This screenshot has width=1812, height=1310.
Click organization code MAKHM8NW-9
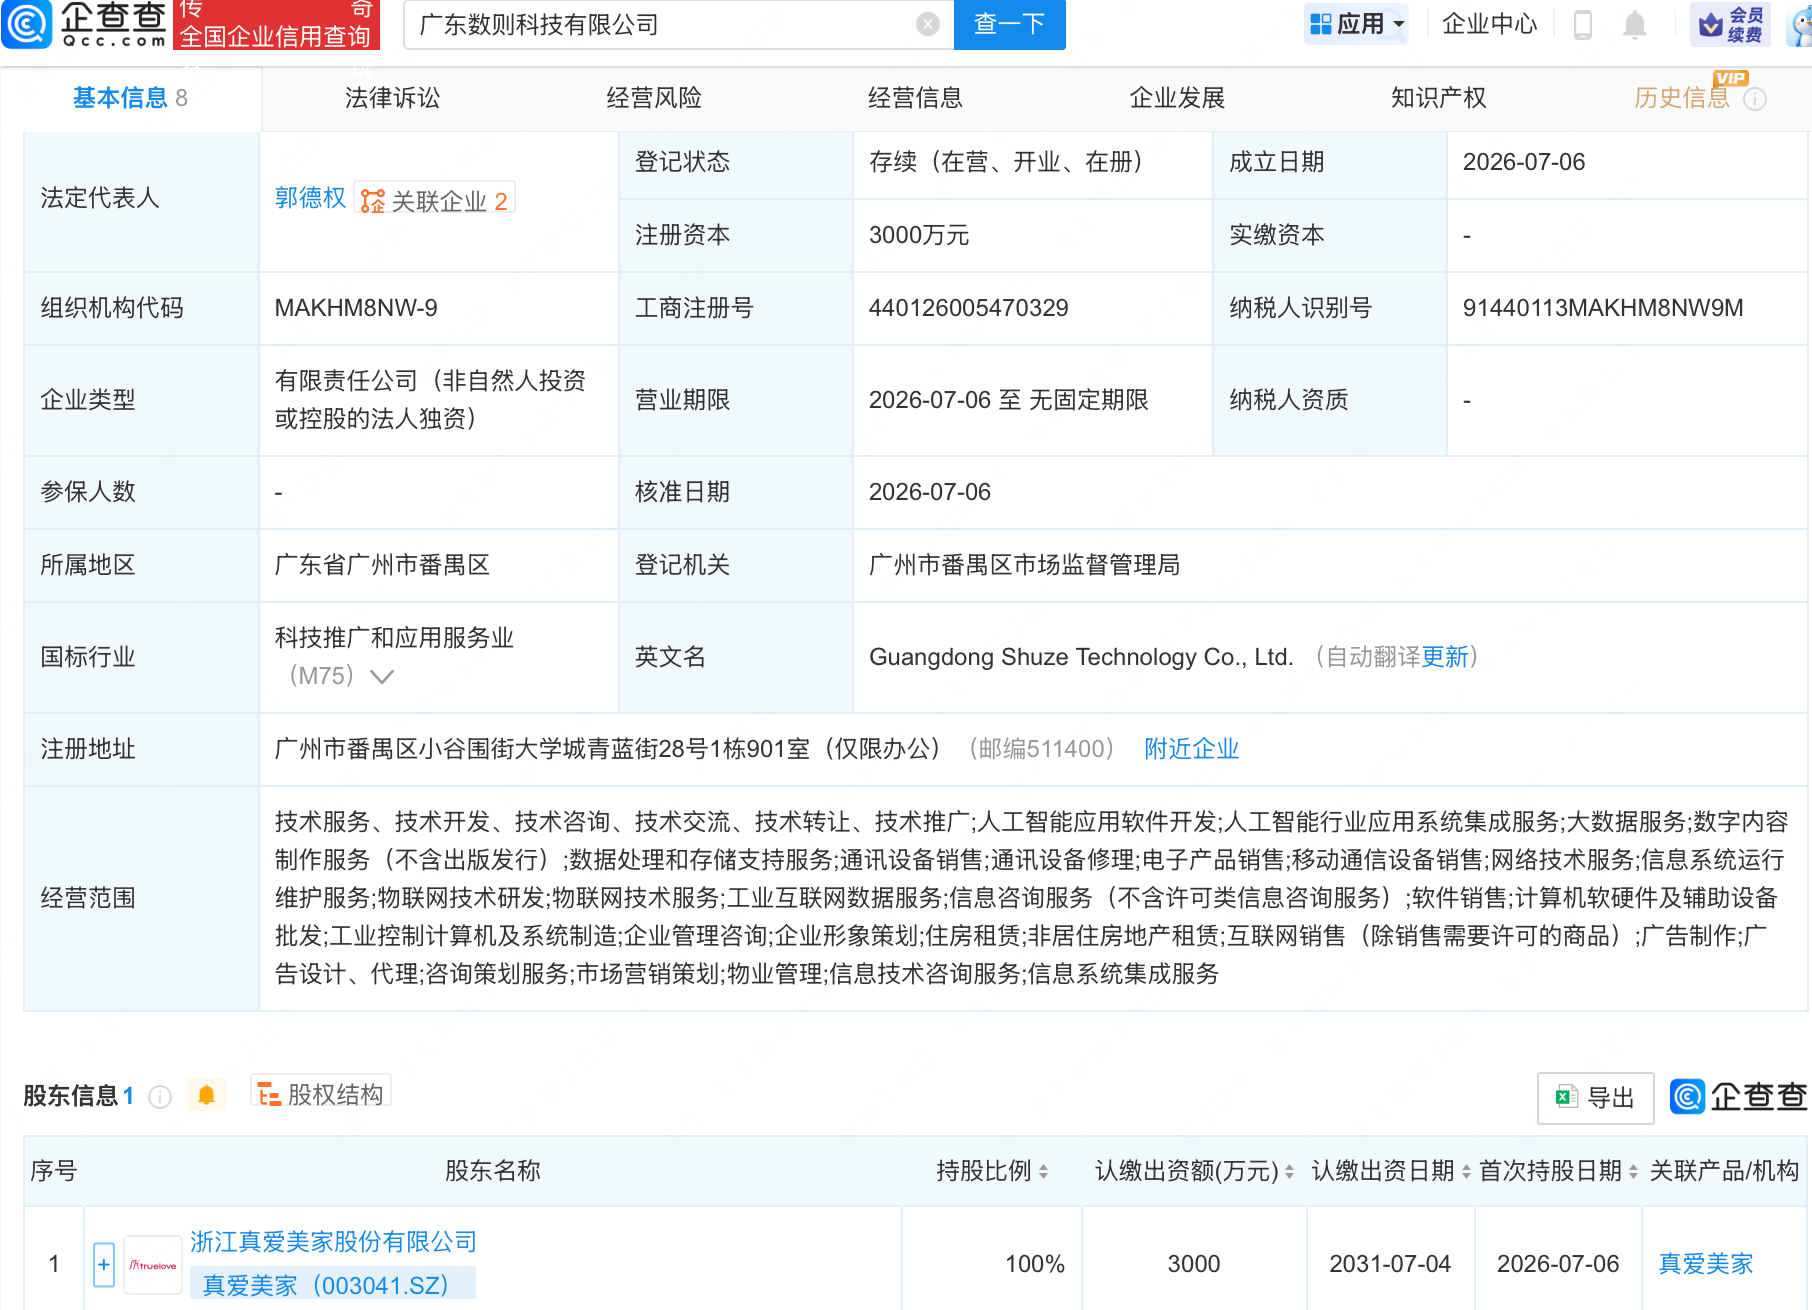tap(356, 308)
